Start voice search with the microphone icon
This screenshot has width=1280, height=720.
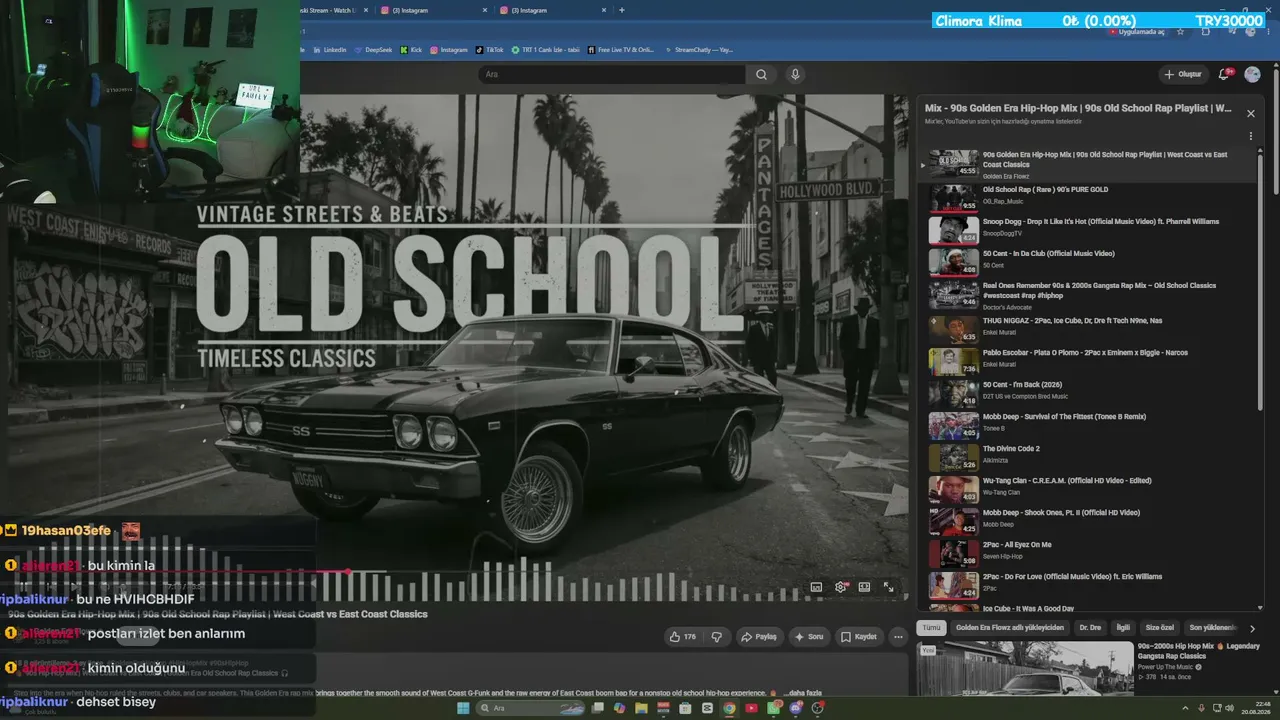click(x=795, y=74)
